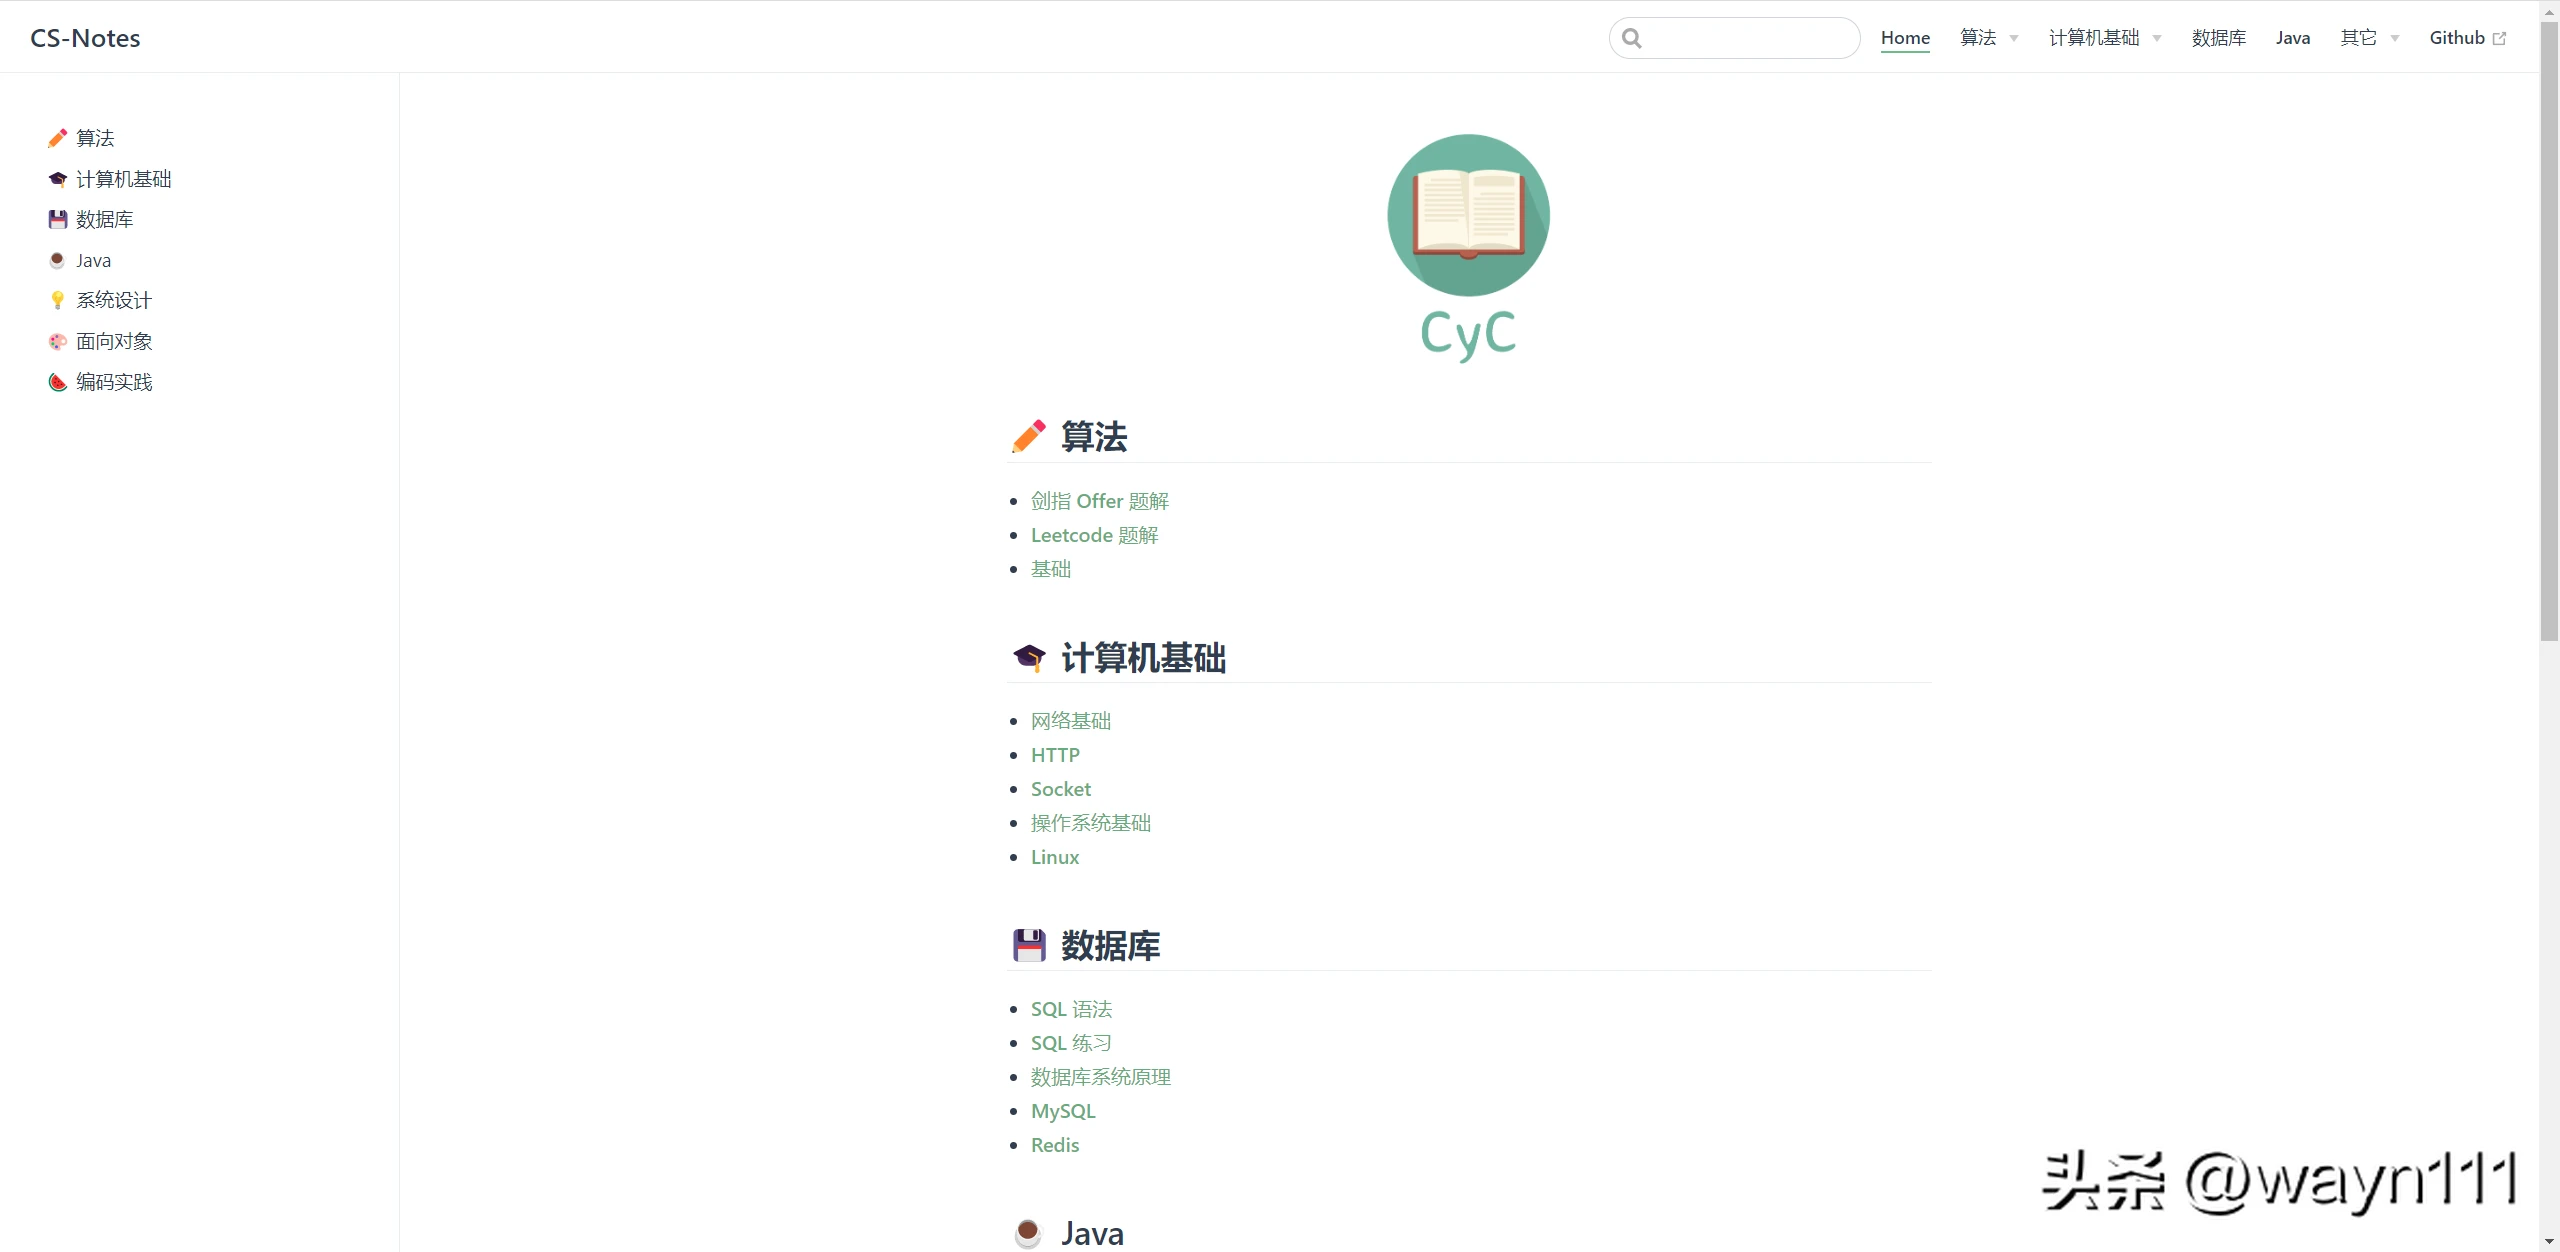Go to the Home nav item

(1905, 38)
